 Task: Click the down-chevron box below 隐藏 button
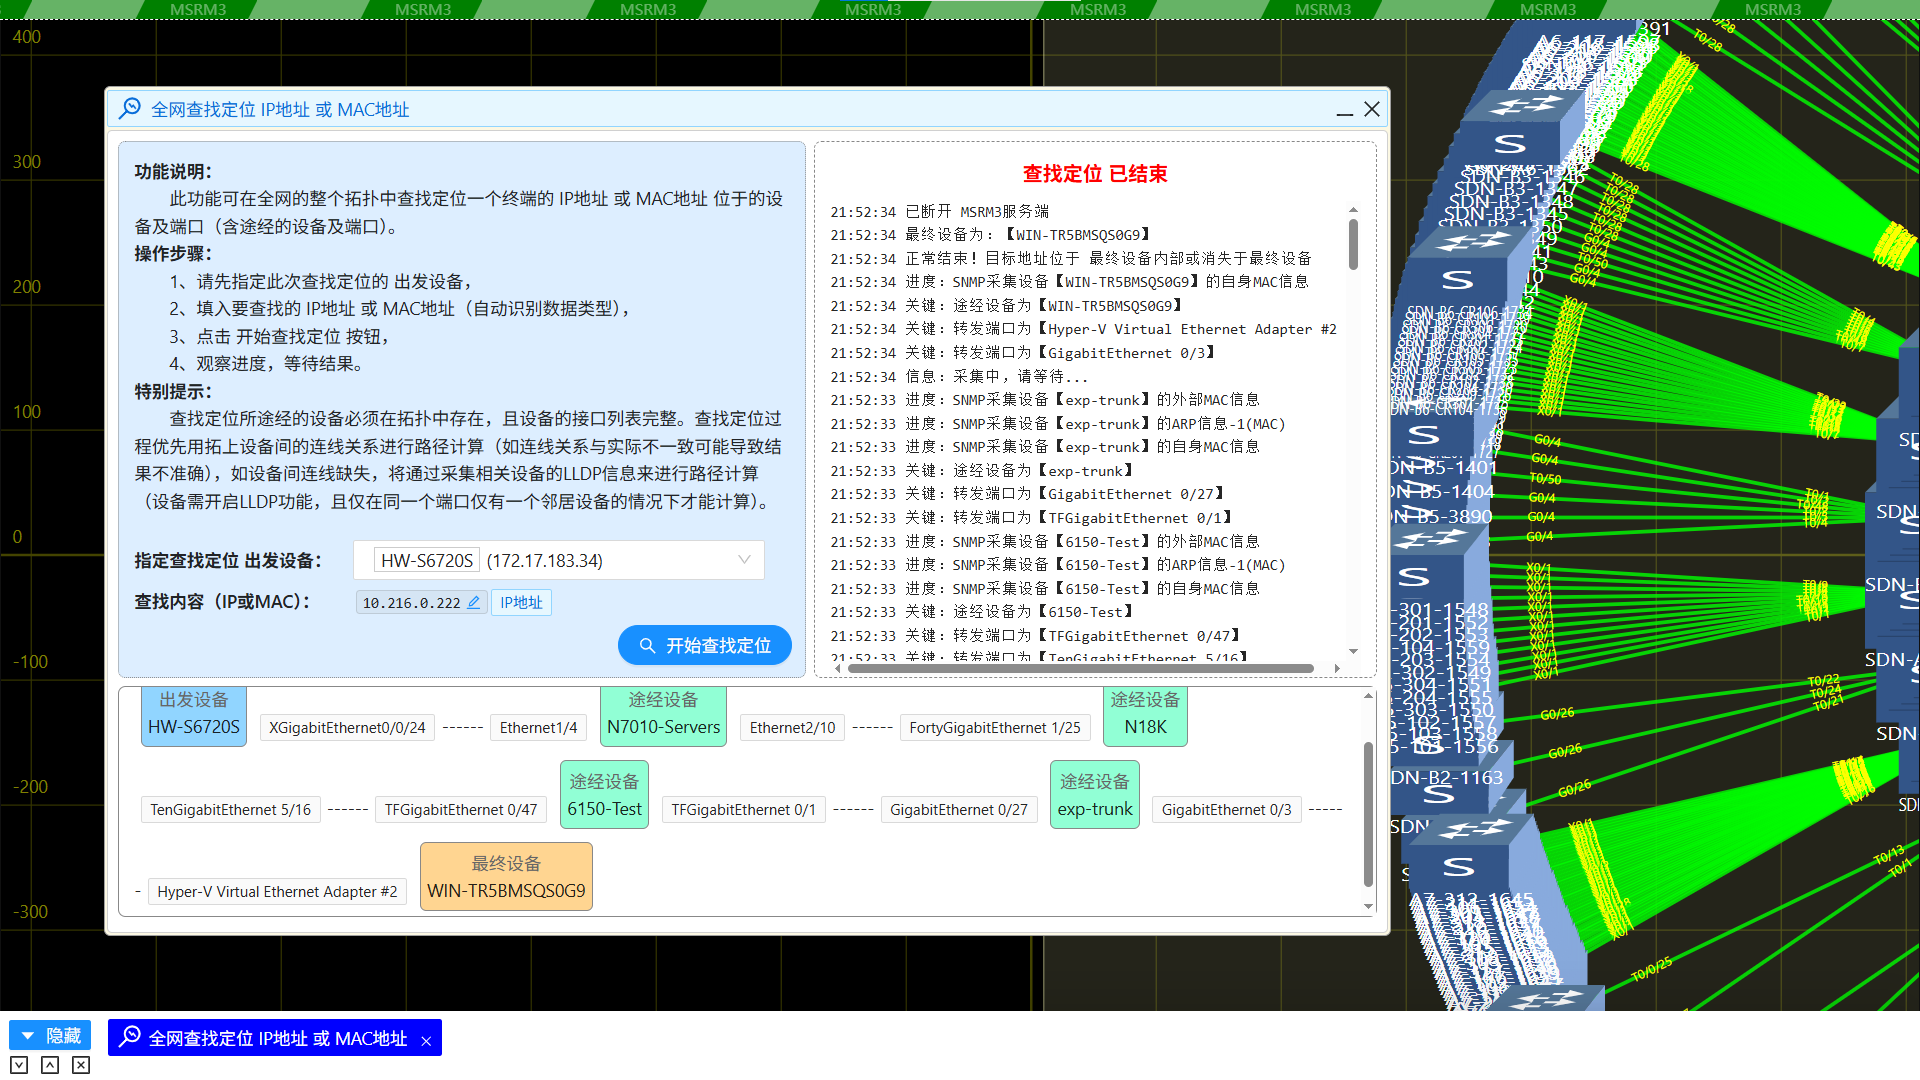point(19,1065)
